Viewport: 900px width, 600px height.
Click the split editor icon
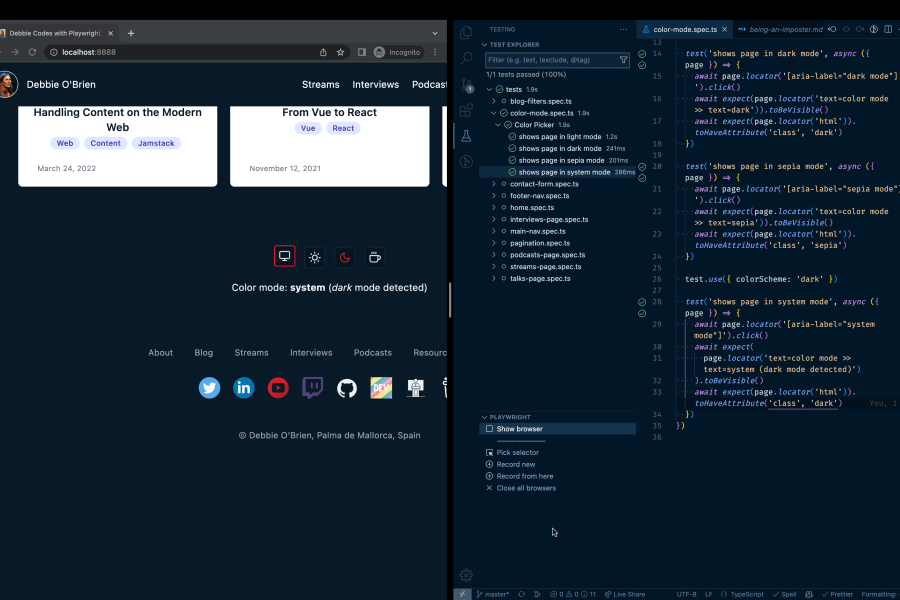coord(888,29)
